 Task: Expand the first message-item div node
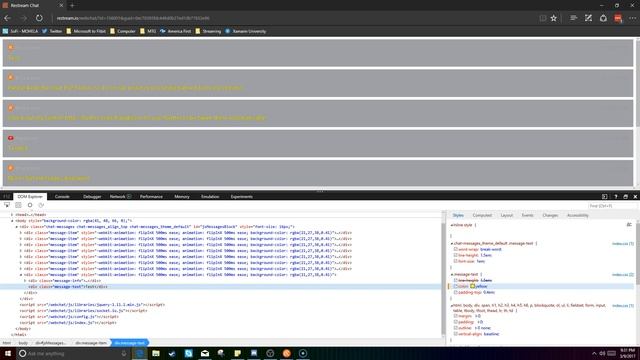[21, 233]
